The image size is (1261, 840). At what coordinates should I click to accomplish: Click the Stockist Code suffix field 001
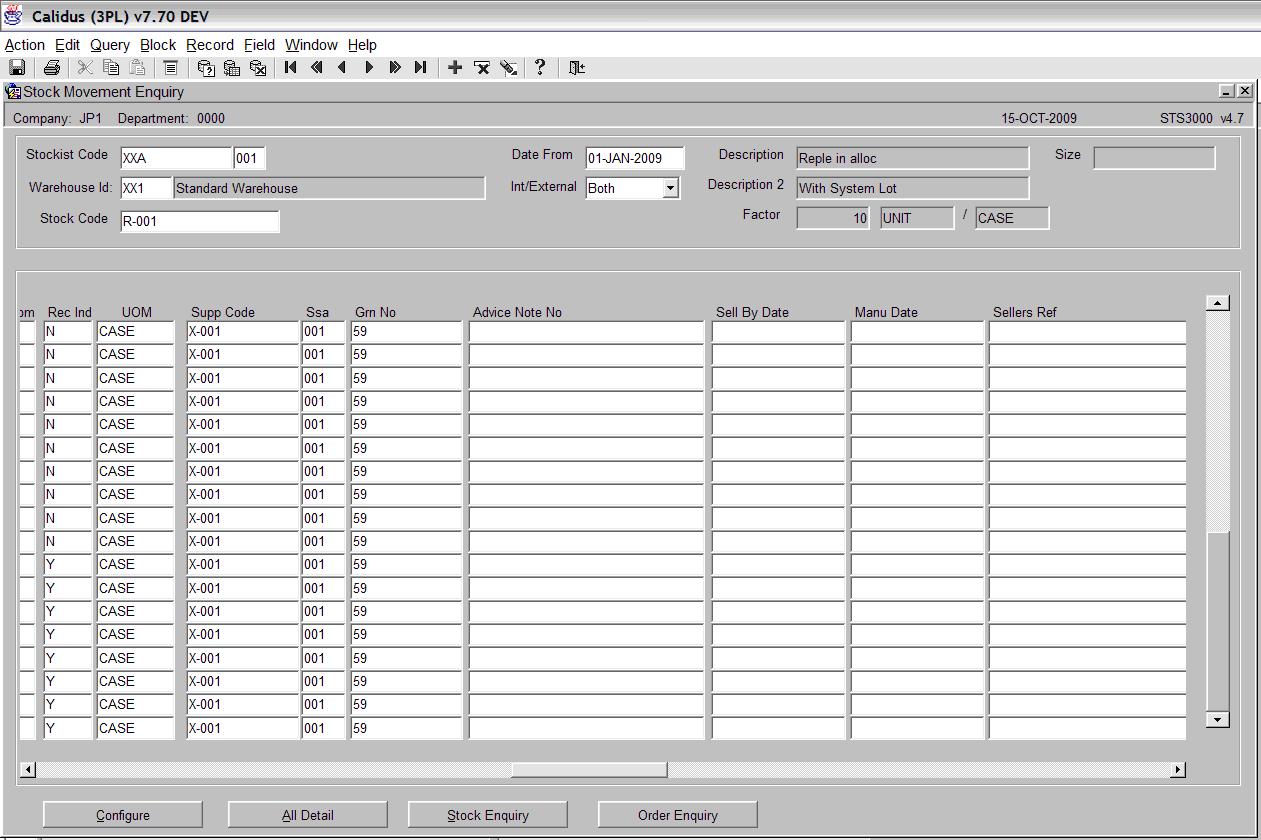250,158
